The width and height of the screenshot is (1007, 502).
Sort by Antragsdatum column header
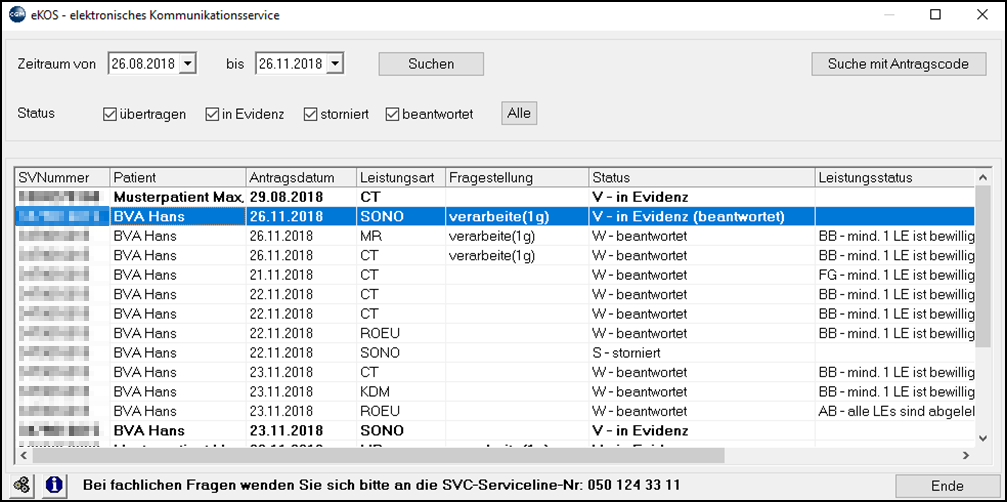pyautogui.click(x=301, y=177)
